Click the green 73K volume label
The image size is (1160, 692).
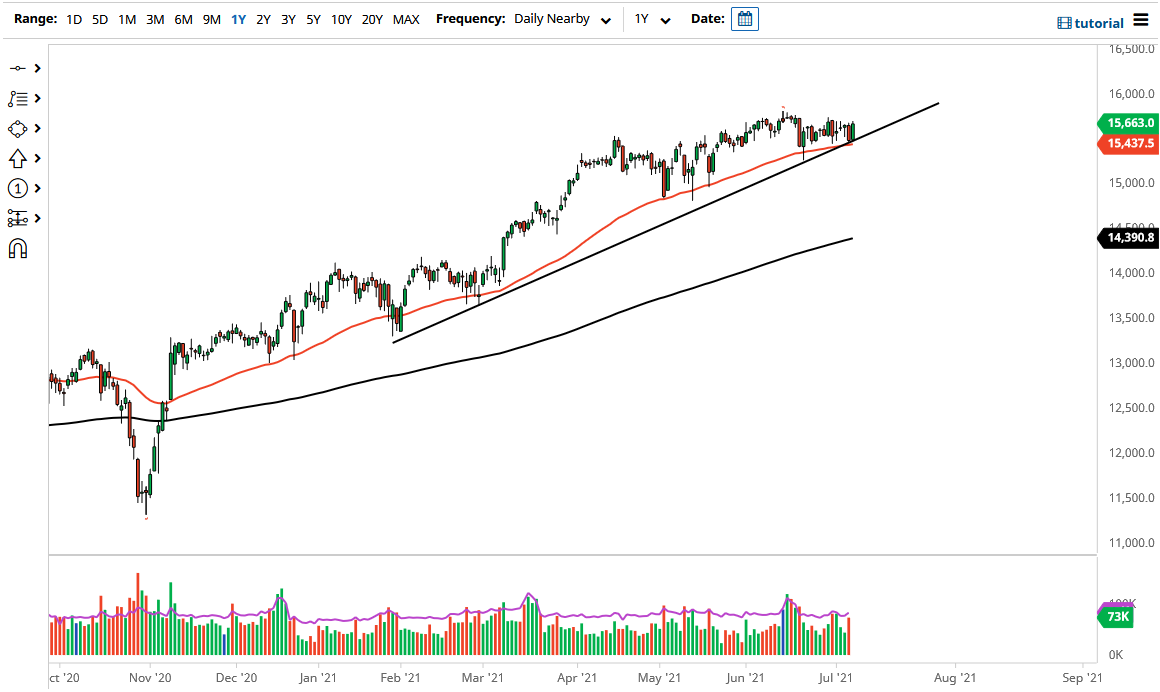click(x=1116, y=617)
